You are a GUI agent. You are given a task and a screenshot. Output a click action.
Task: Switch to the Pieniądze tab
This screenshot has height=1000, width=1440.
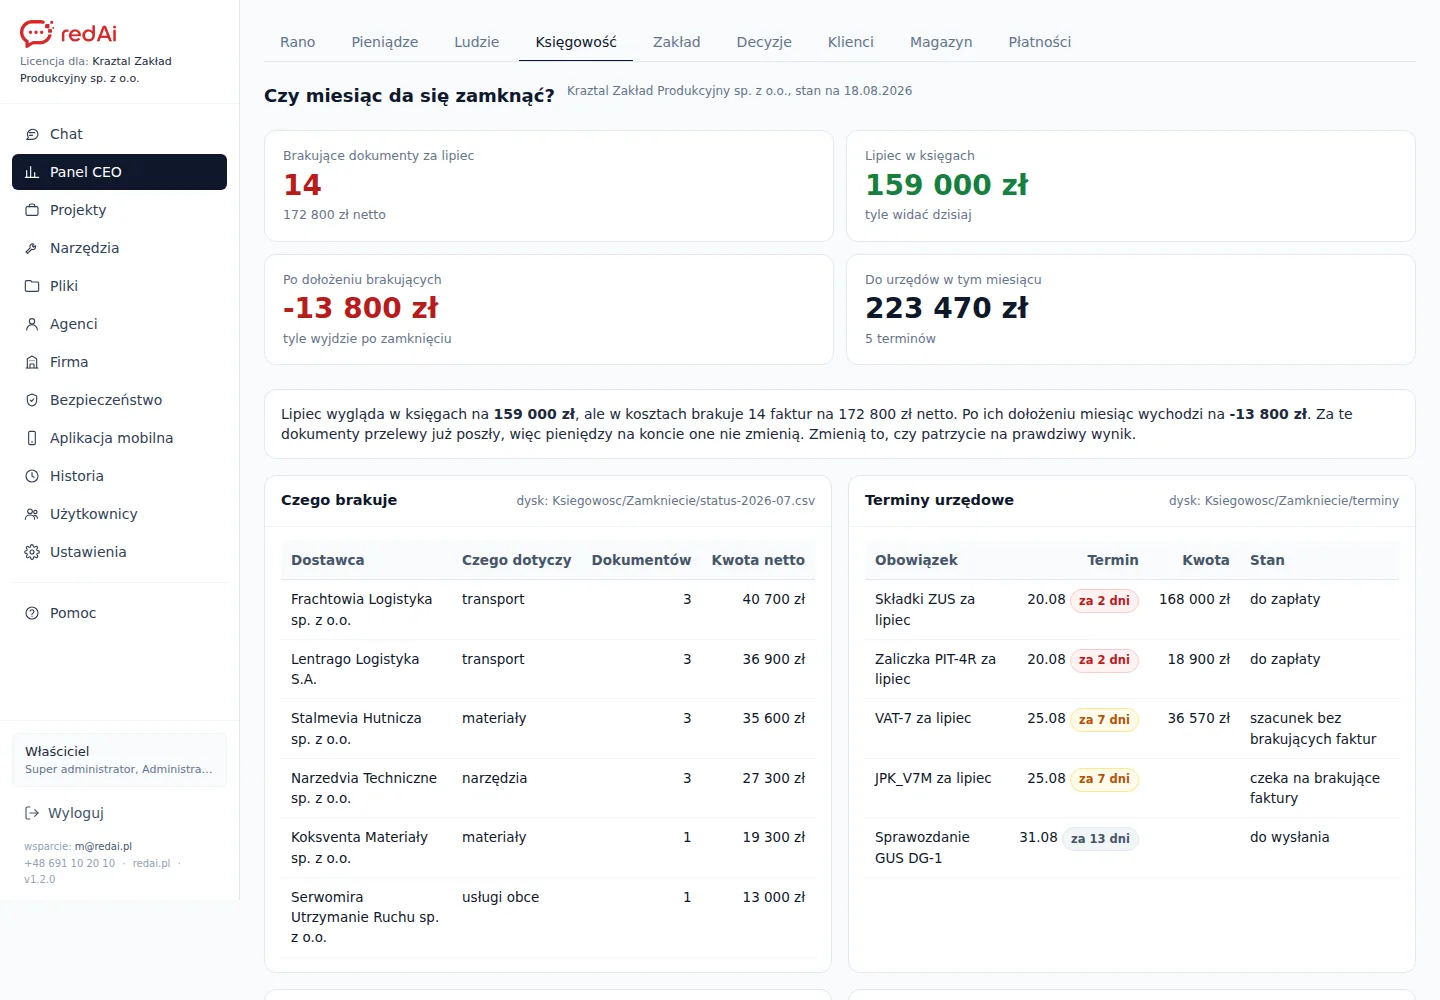tap(385, 42)
